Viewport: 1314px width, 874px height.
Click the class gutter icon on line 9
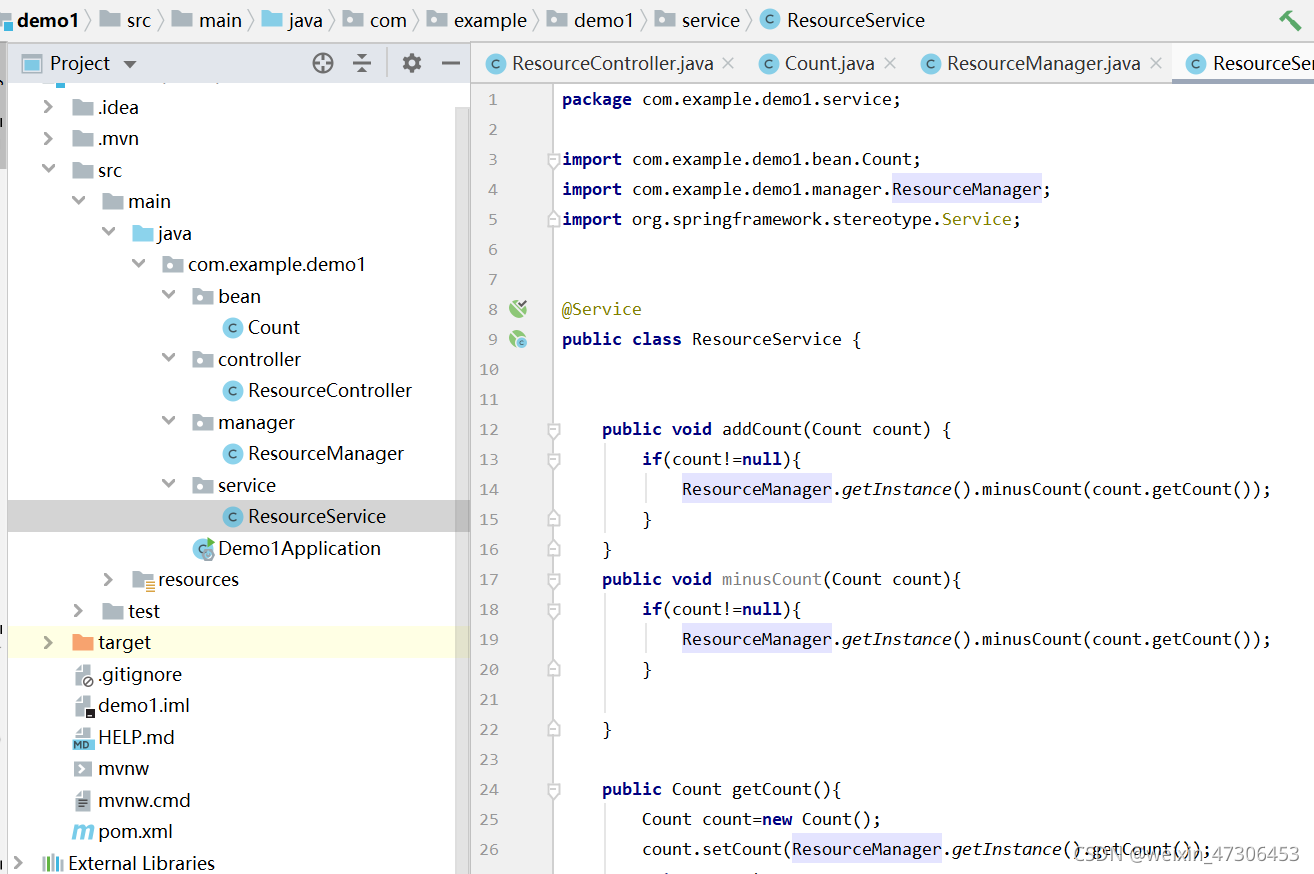518,339
